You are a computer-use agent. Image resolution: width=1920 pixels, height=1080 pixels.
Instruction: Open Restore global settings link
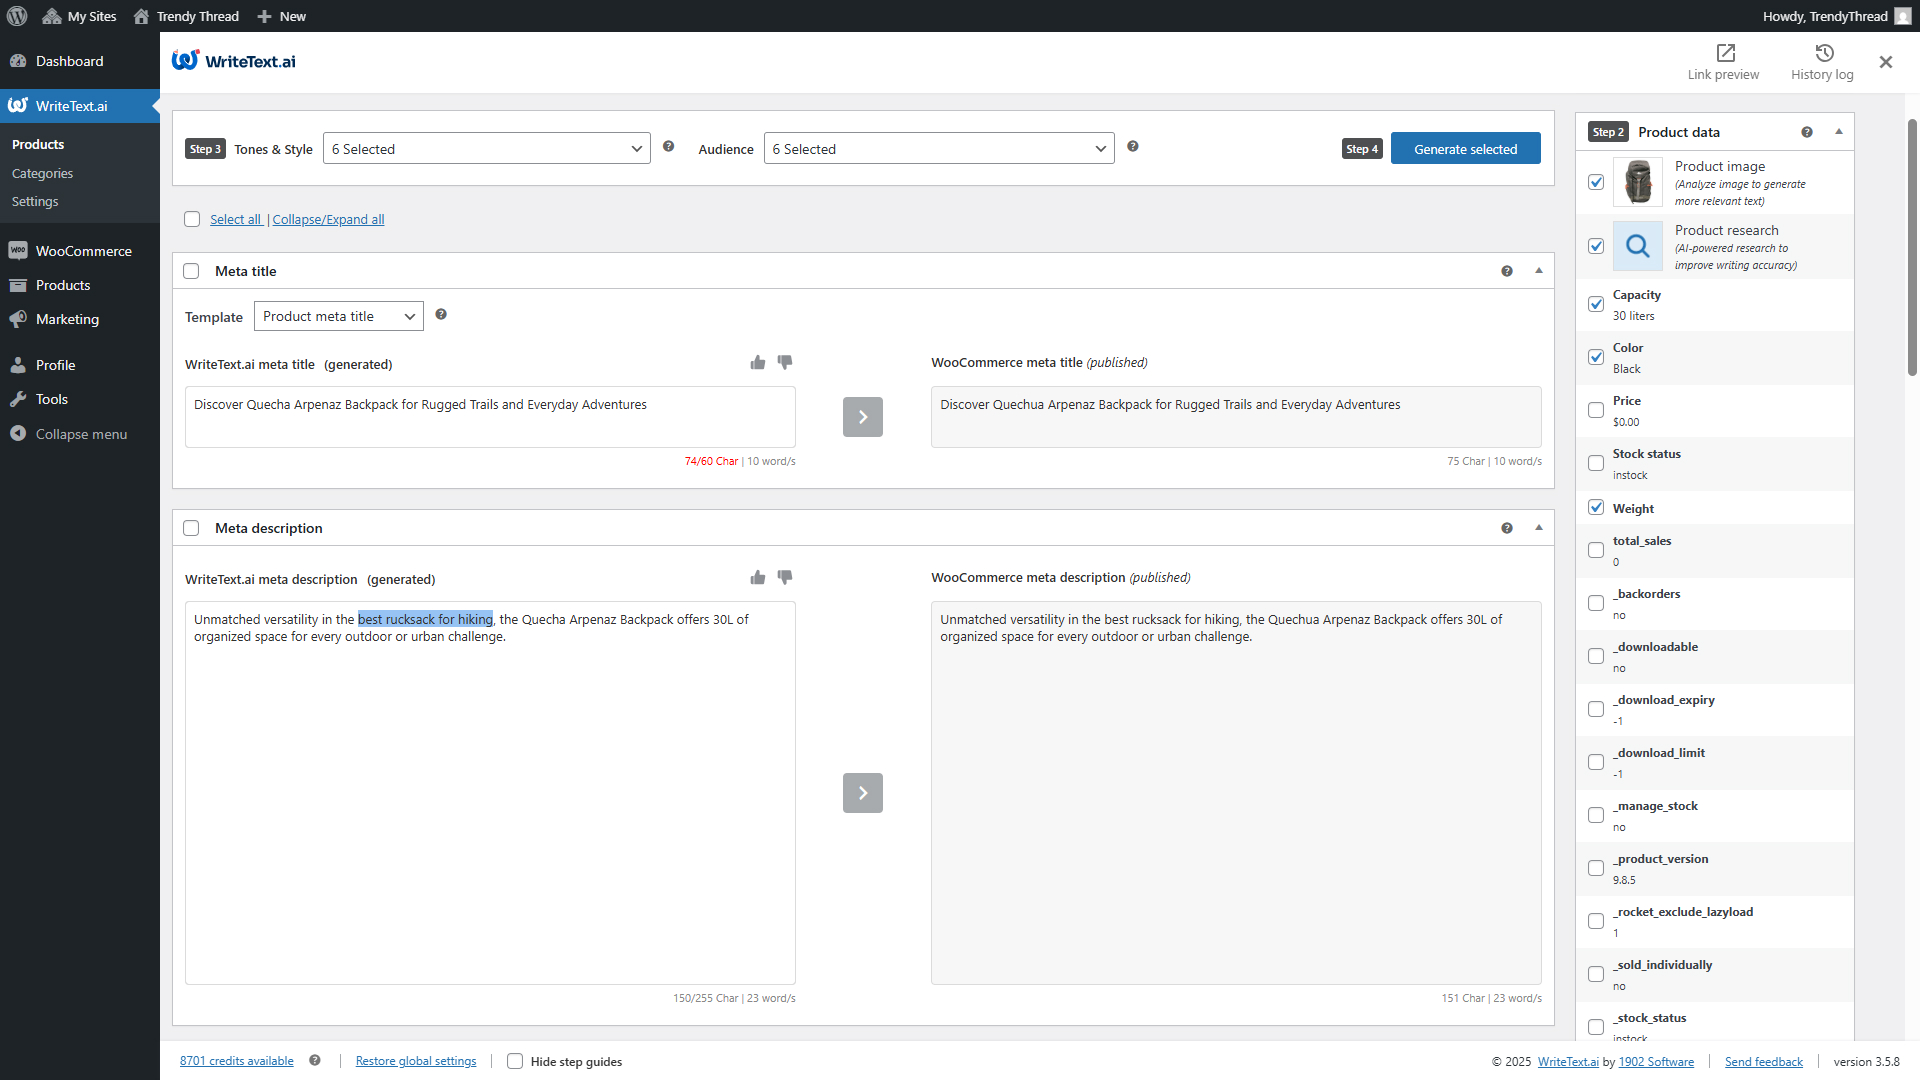pos(416,1061)
